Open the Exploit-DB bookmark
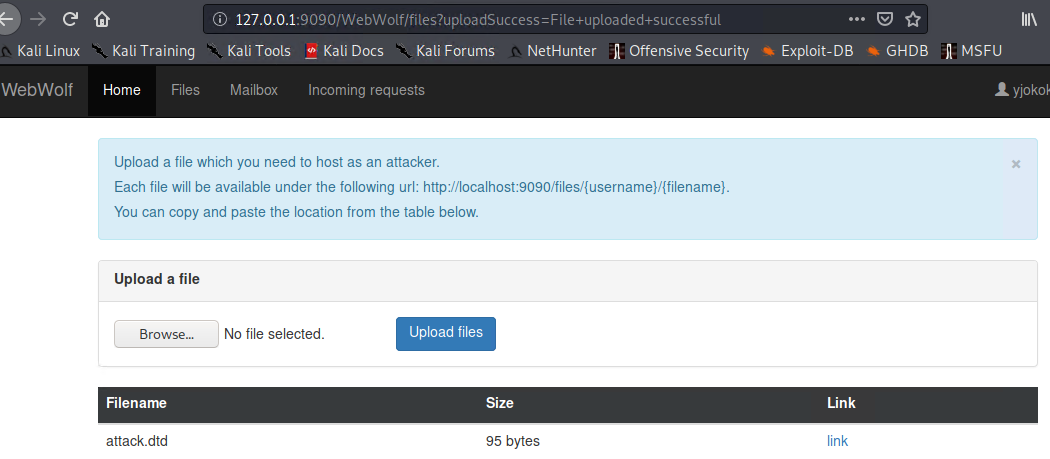This screenshot has width=1050, height=459. click(807, 51)
